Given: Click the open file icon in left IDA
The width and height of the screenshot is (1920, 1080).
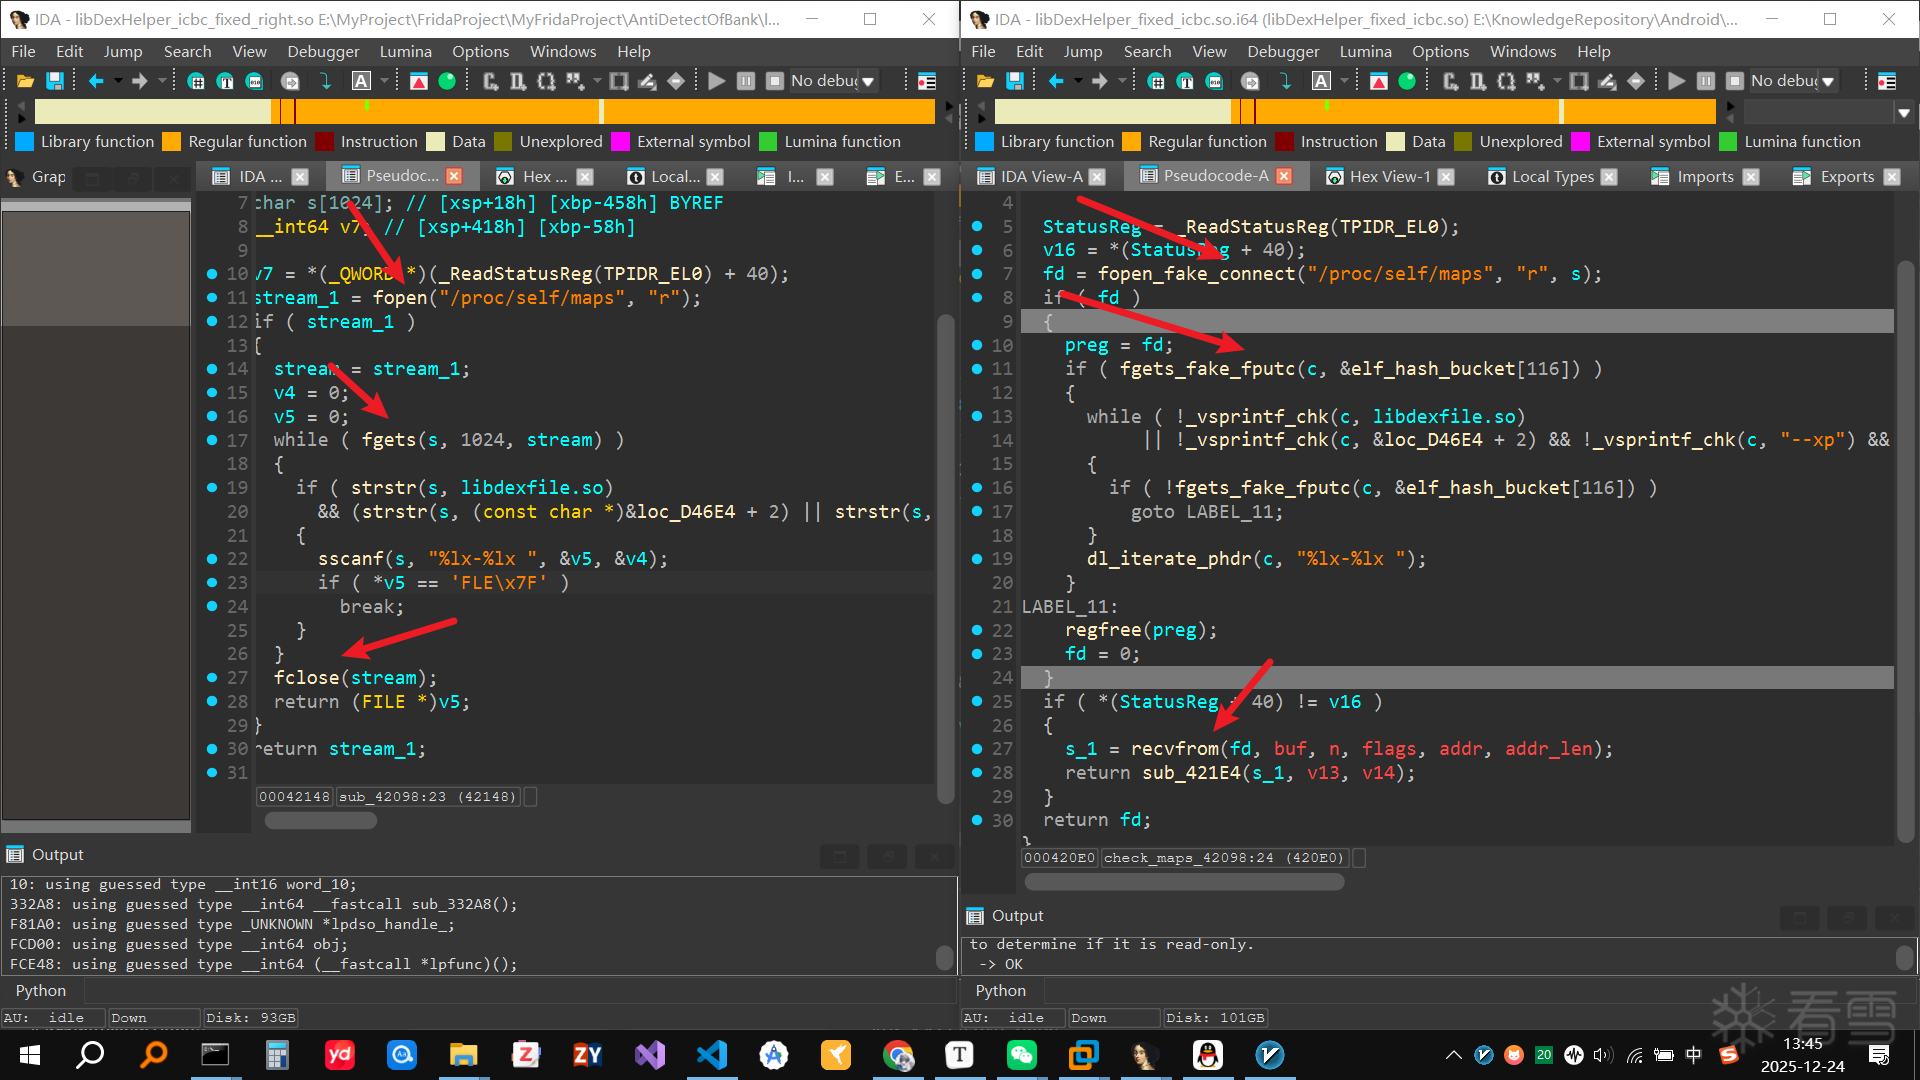Looking at the screenshot, I should coord(26,81).
